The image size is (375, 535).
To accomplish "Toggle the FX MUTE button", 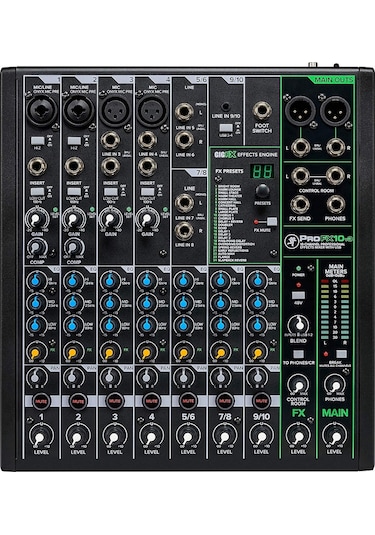I will click(x=272, y=222).
